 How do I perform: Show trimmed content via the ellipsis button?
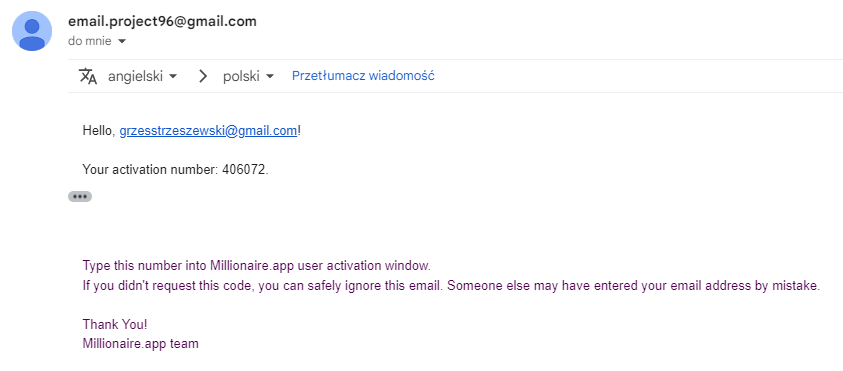coord(80,196)
